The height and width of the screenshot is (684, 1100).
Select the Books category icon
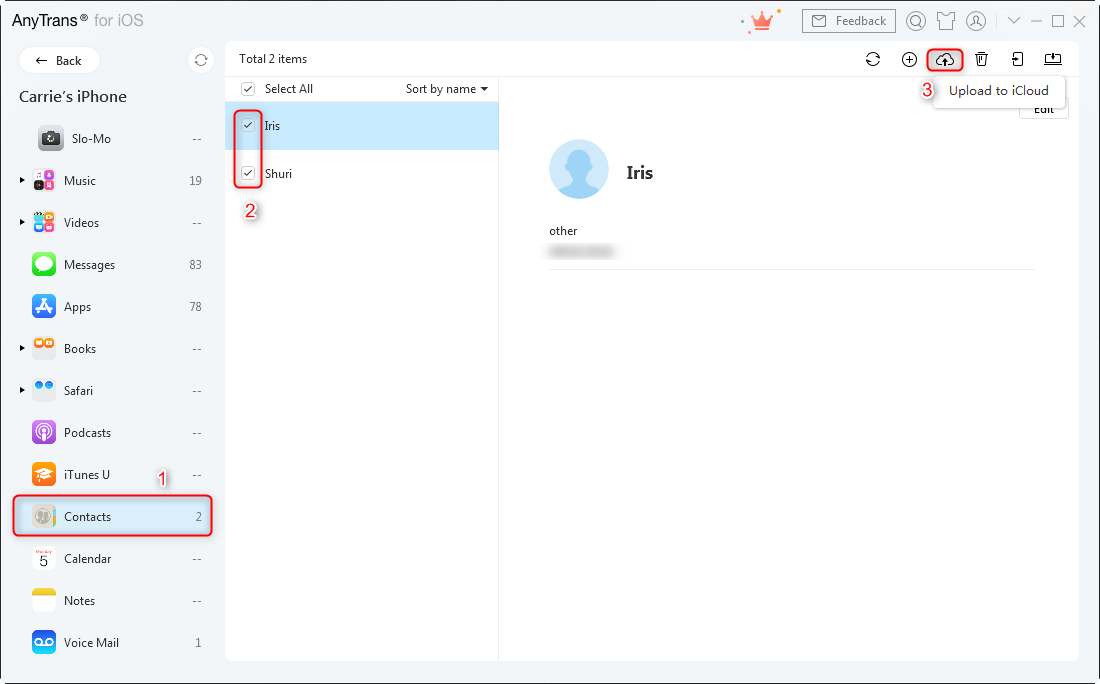click(x=43, y=349)
